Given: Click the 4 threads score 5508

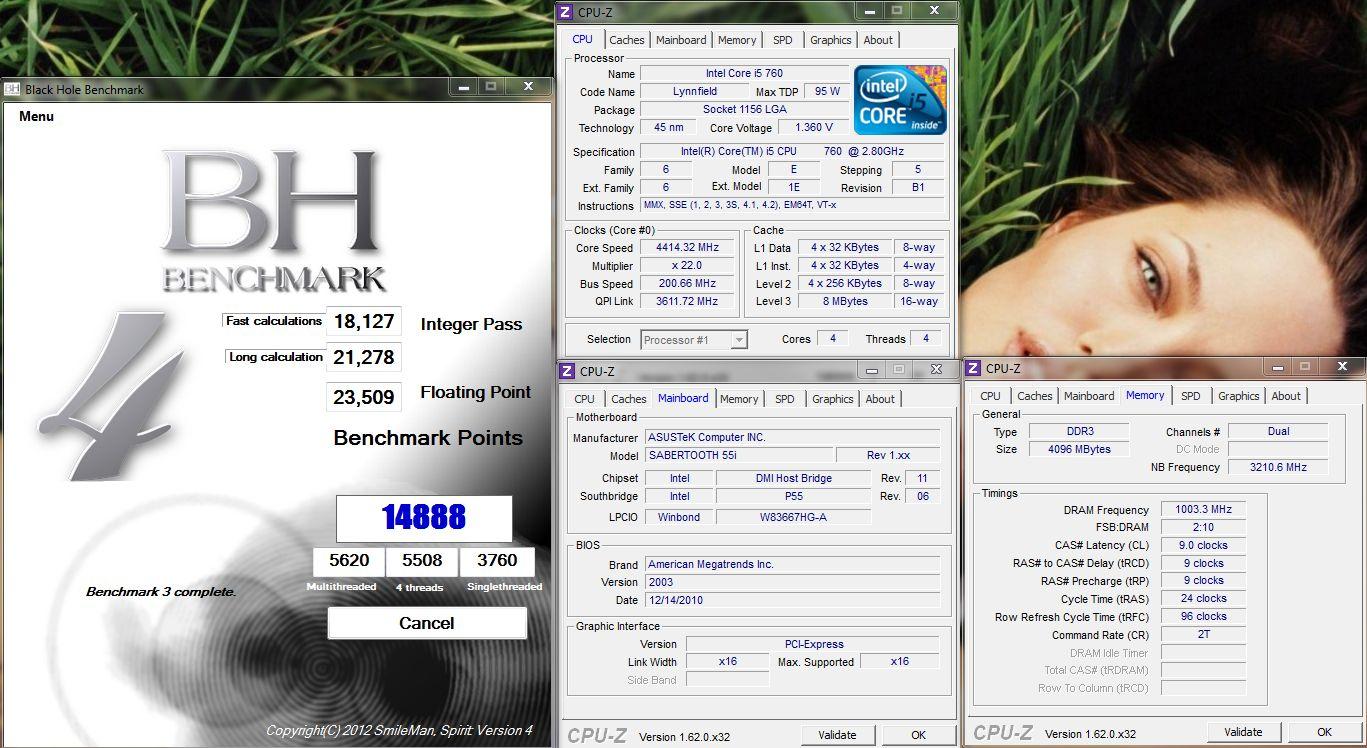Looking at the screenshot, I should coord(422,562).
